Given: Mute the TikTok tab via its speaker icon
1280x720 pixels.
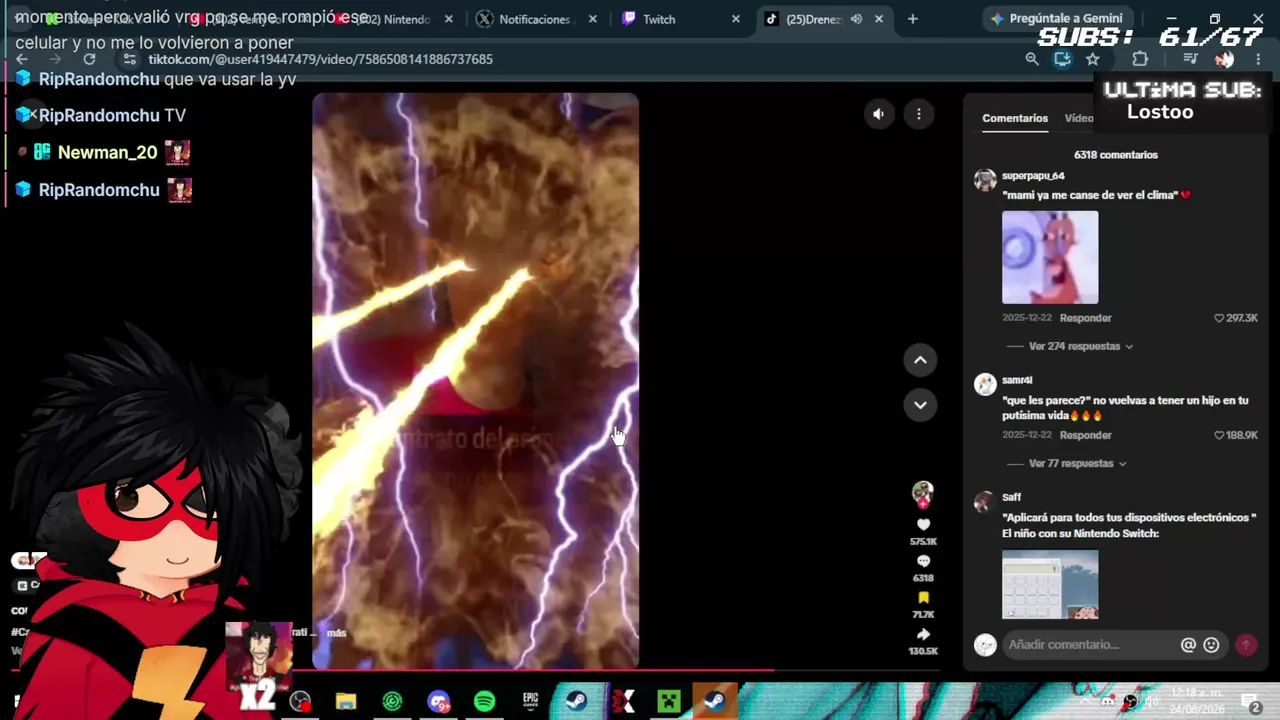Looking at the screenshot, I should tap(856, 19).
